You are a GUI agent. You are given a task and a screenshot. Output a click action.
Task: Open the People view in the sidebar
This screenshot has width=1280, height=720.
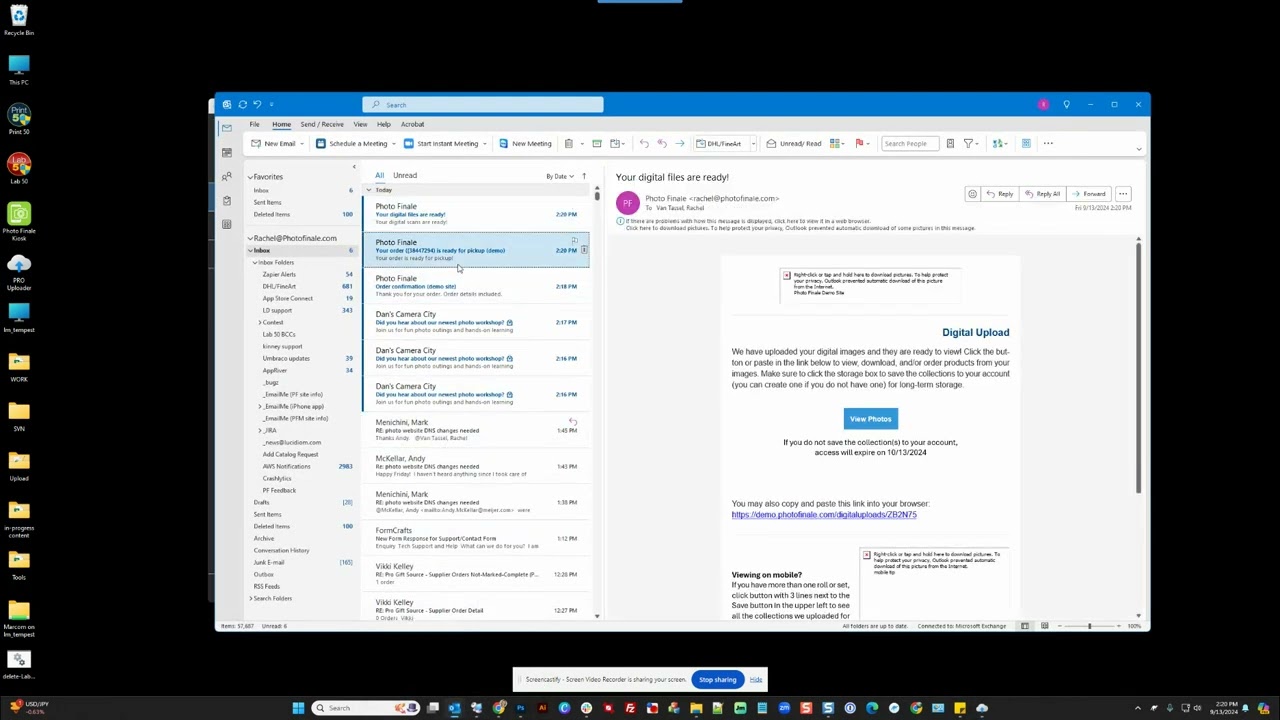(x=227, y=176)
